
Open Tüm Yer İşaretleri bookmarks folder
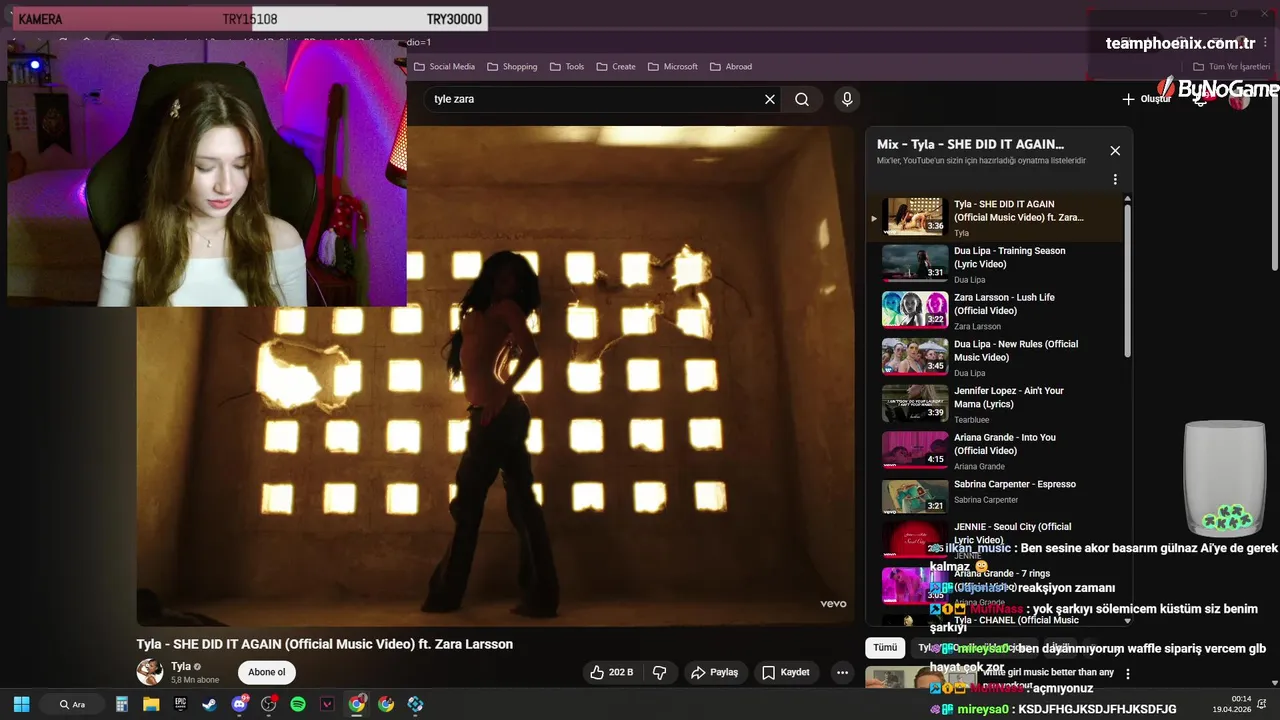coord(1231,67)
